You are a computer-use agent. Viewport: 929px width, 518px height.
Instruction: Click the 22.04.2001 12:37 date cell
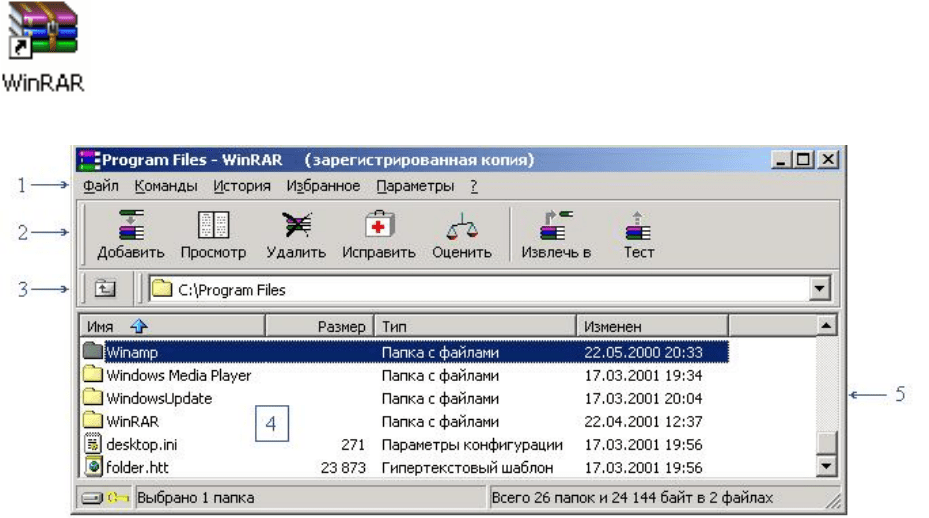point(643,421)
